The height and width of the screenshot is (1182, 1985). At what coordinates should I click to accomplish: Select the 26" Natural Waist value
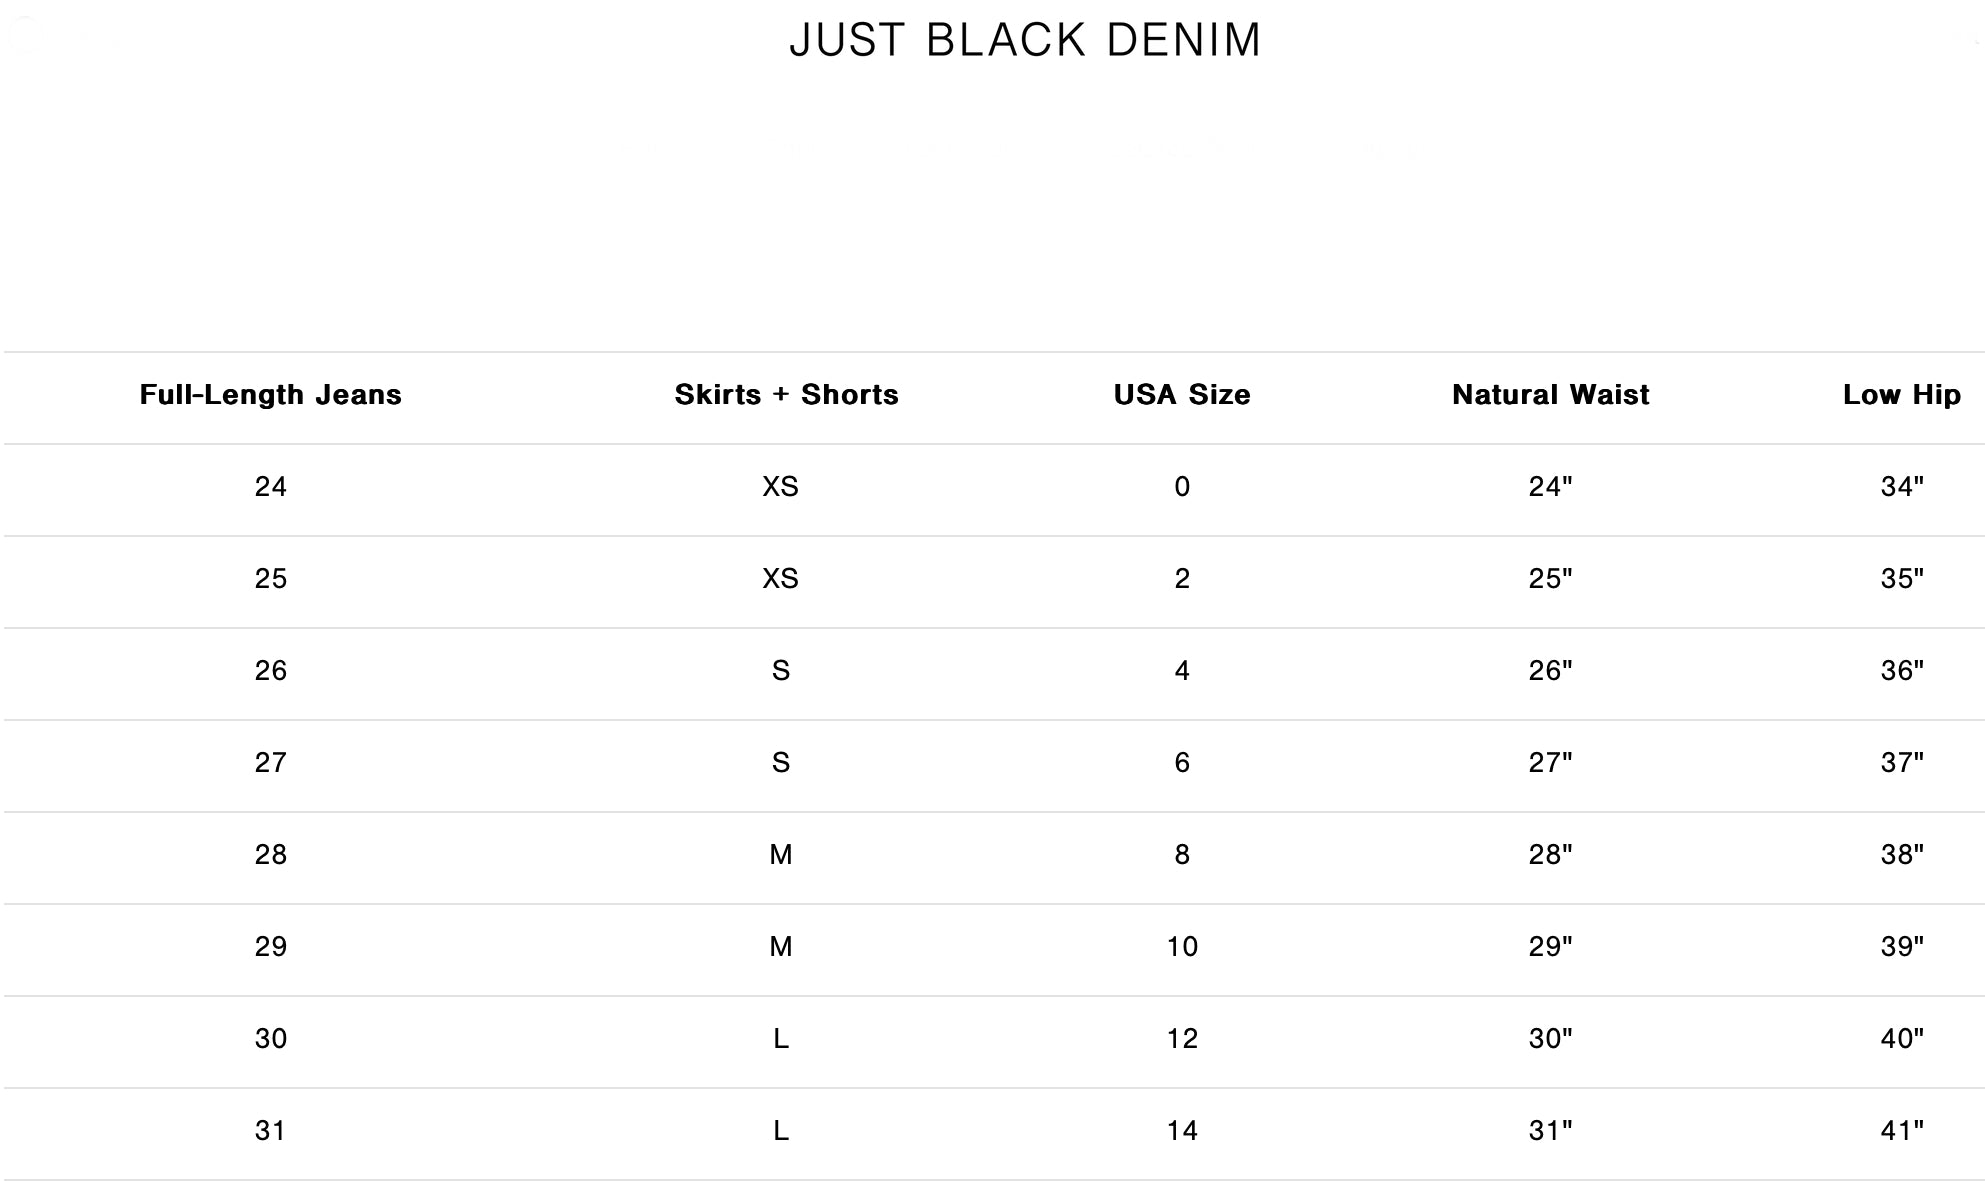click(x=1550, y=671)
